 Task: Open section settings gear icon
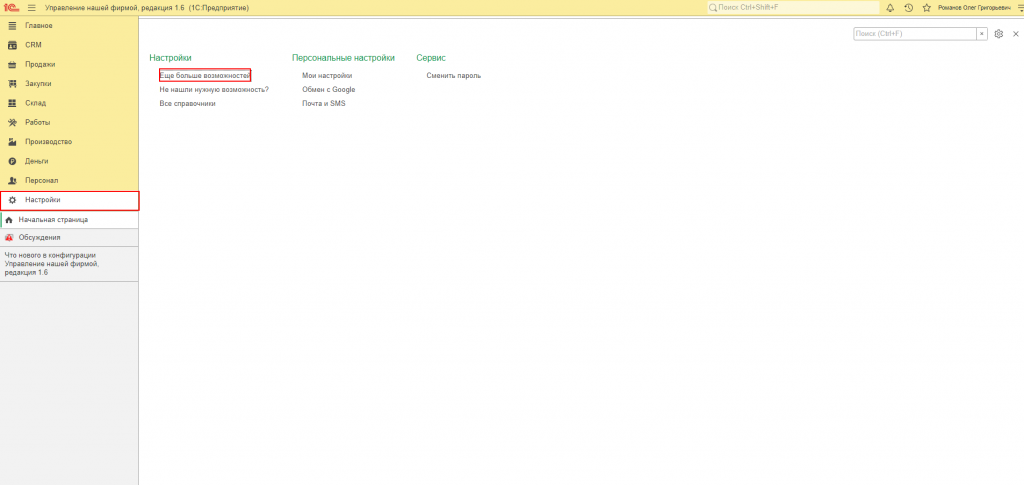tap(999, 34)
